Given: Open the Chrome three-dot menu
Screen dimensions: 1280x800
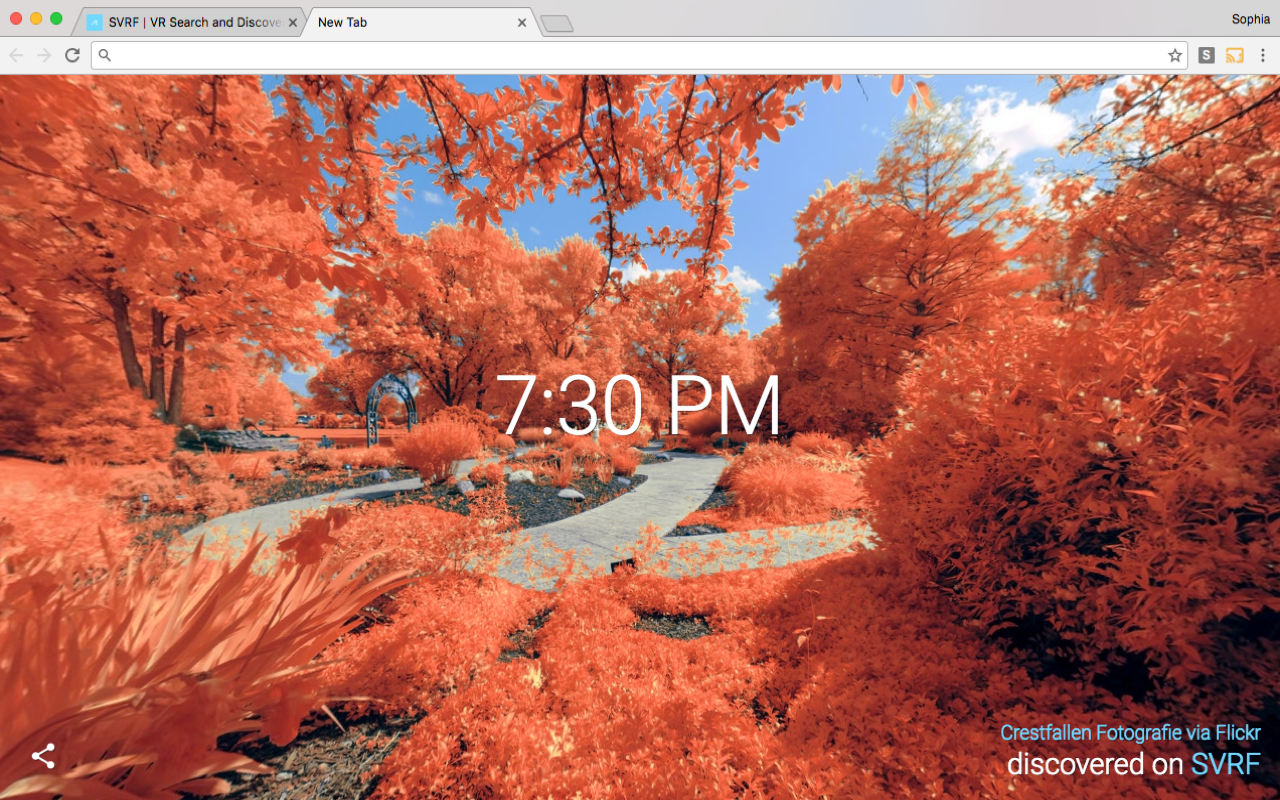Looking at the screenshot, I should coord(1263,56).
